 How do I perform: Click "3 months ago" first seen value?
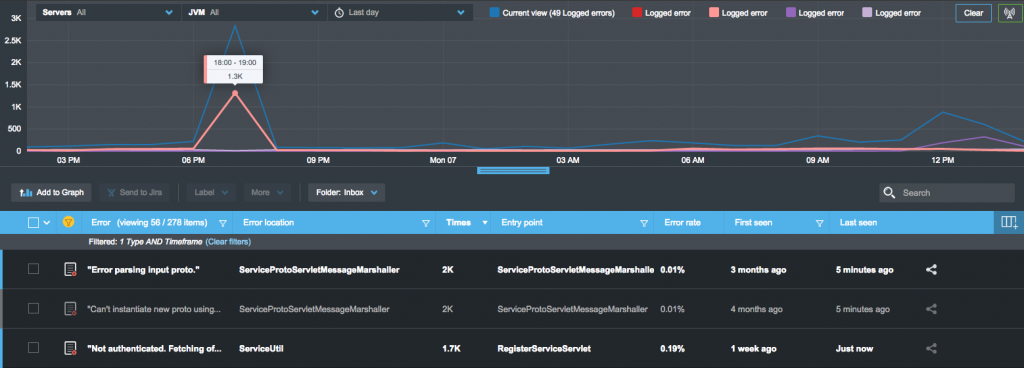pyautogui.click(x=758, y=269)
